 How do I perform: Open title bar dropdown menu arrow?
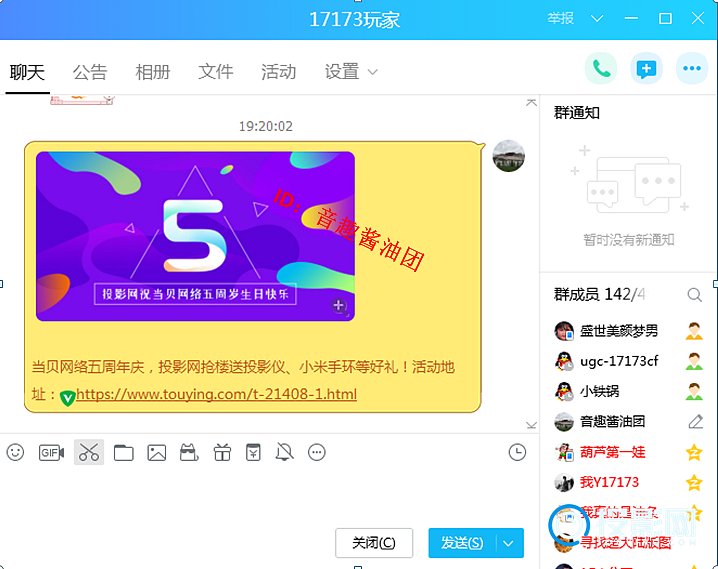[x=597, y=19]
